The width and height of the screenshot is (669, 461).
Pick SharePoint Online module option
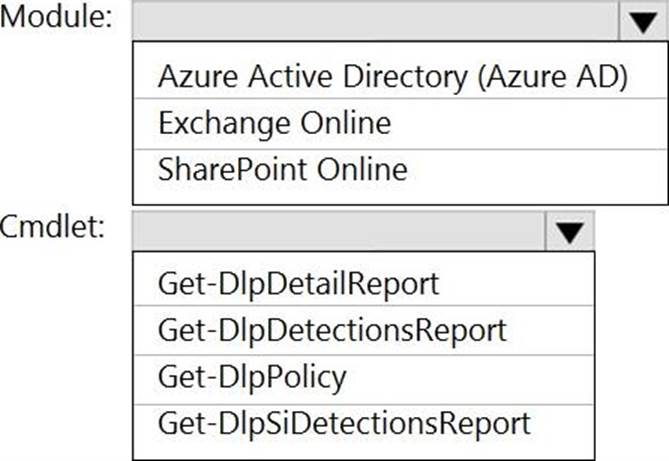282,169
